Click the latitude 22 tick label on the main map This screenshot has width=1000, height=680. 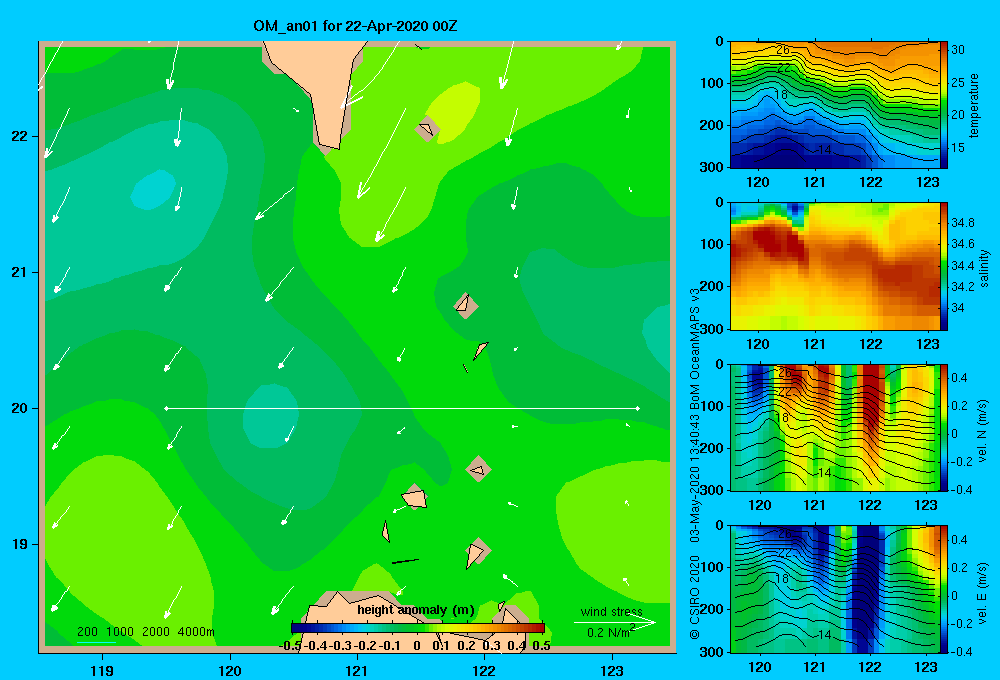(x=19, y=137)
